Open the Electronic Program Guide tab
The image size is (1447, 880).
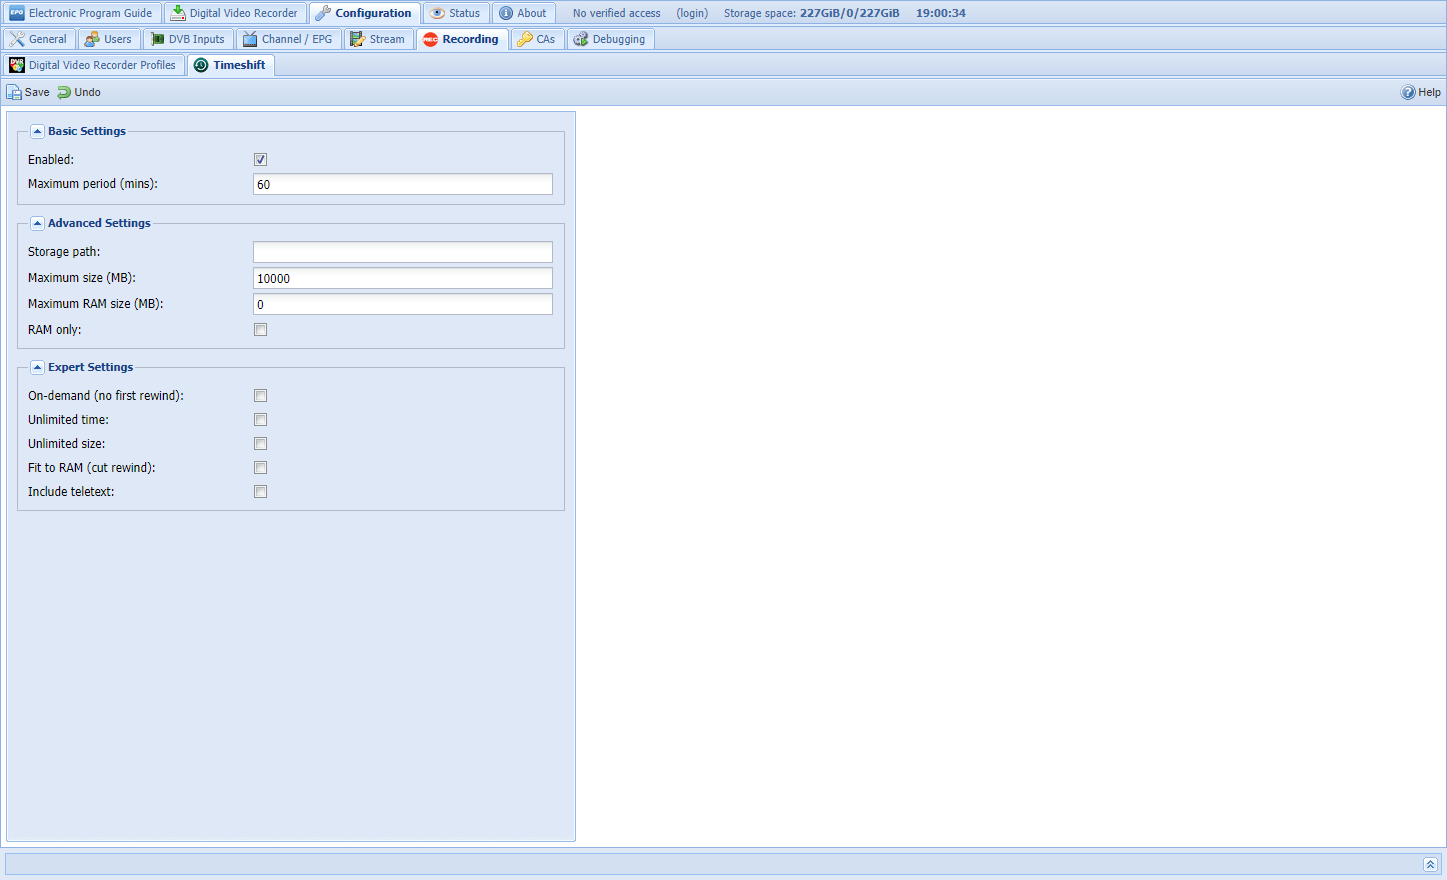coord(81,13)
